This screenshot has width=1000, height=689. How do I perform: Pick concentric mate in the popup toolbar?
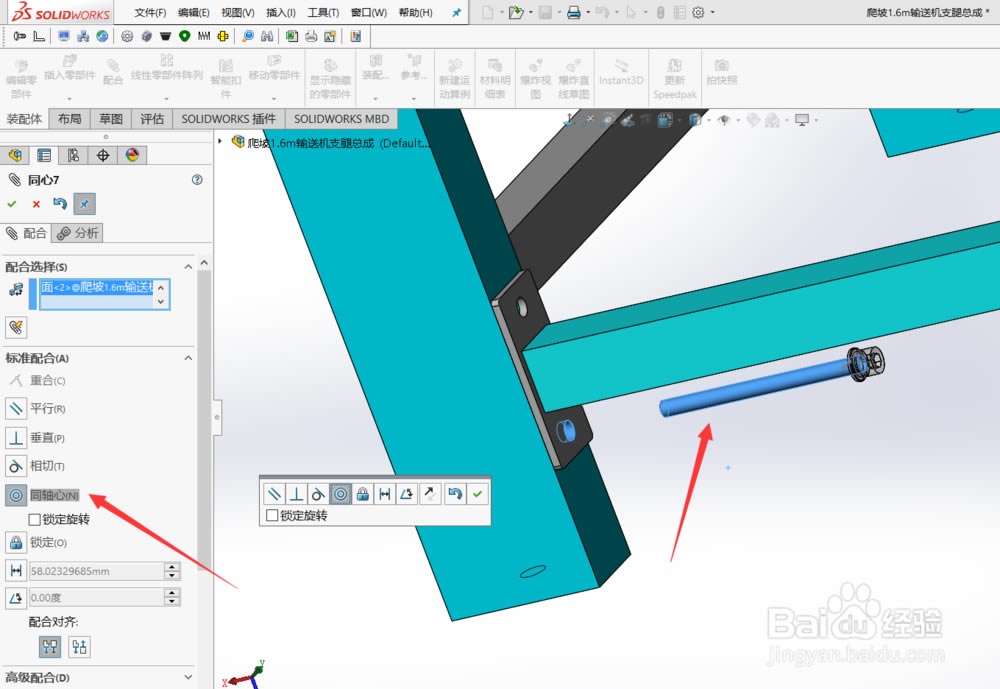pyautogui.click(x=341, y=494)
